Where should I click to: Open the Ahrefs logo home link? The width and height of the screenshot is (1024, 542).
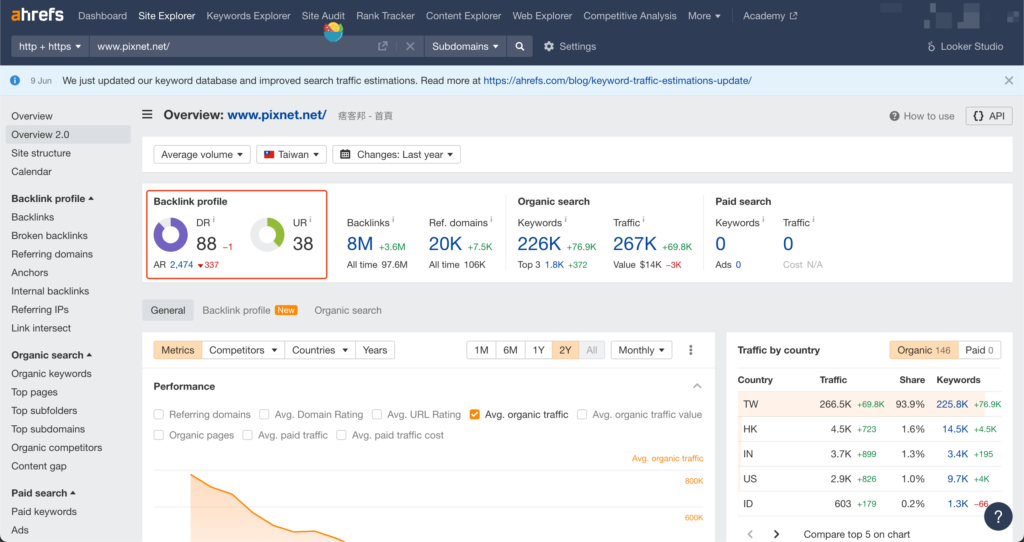(x=37, y=15)
